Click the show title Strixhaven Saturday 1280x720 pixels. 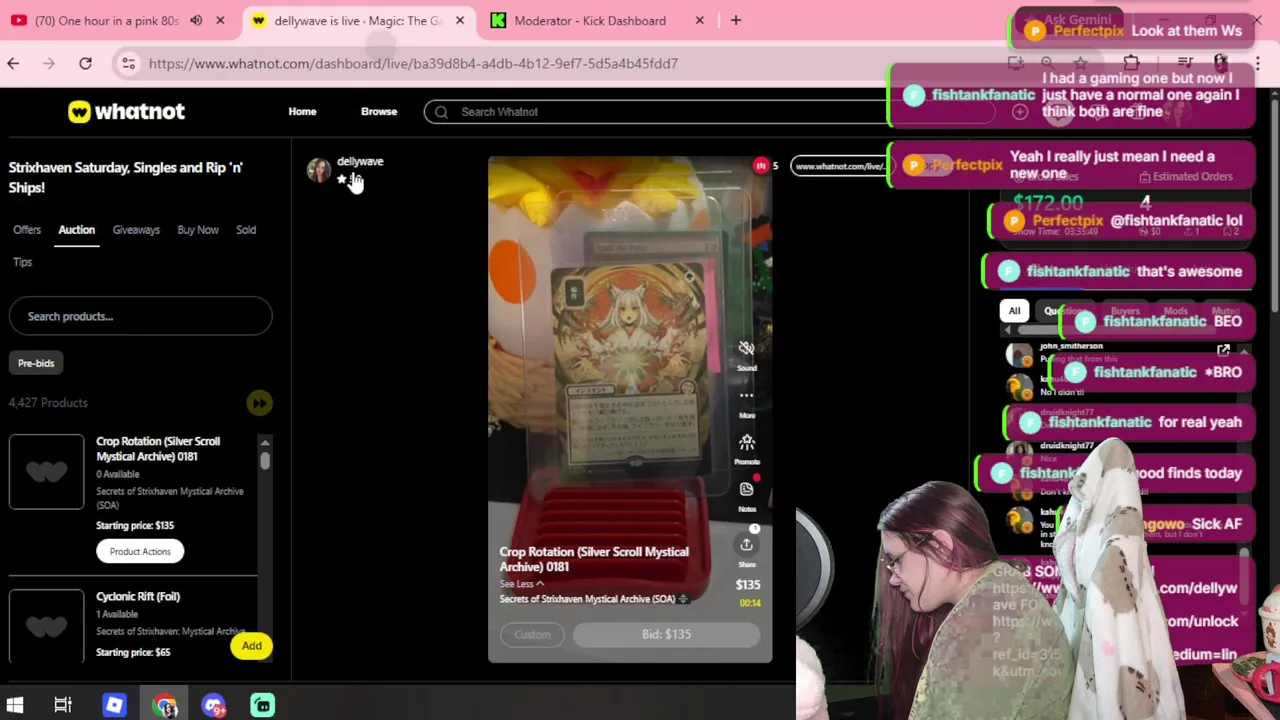(125, 177)
